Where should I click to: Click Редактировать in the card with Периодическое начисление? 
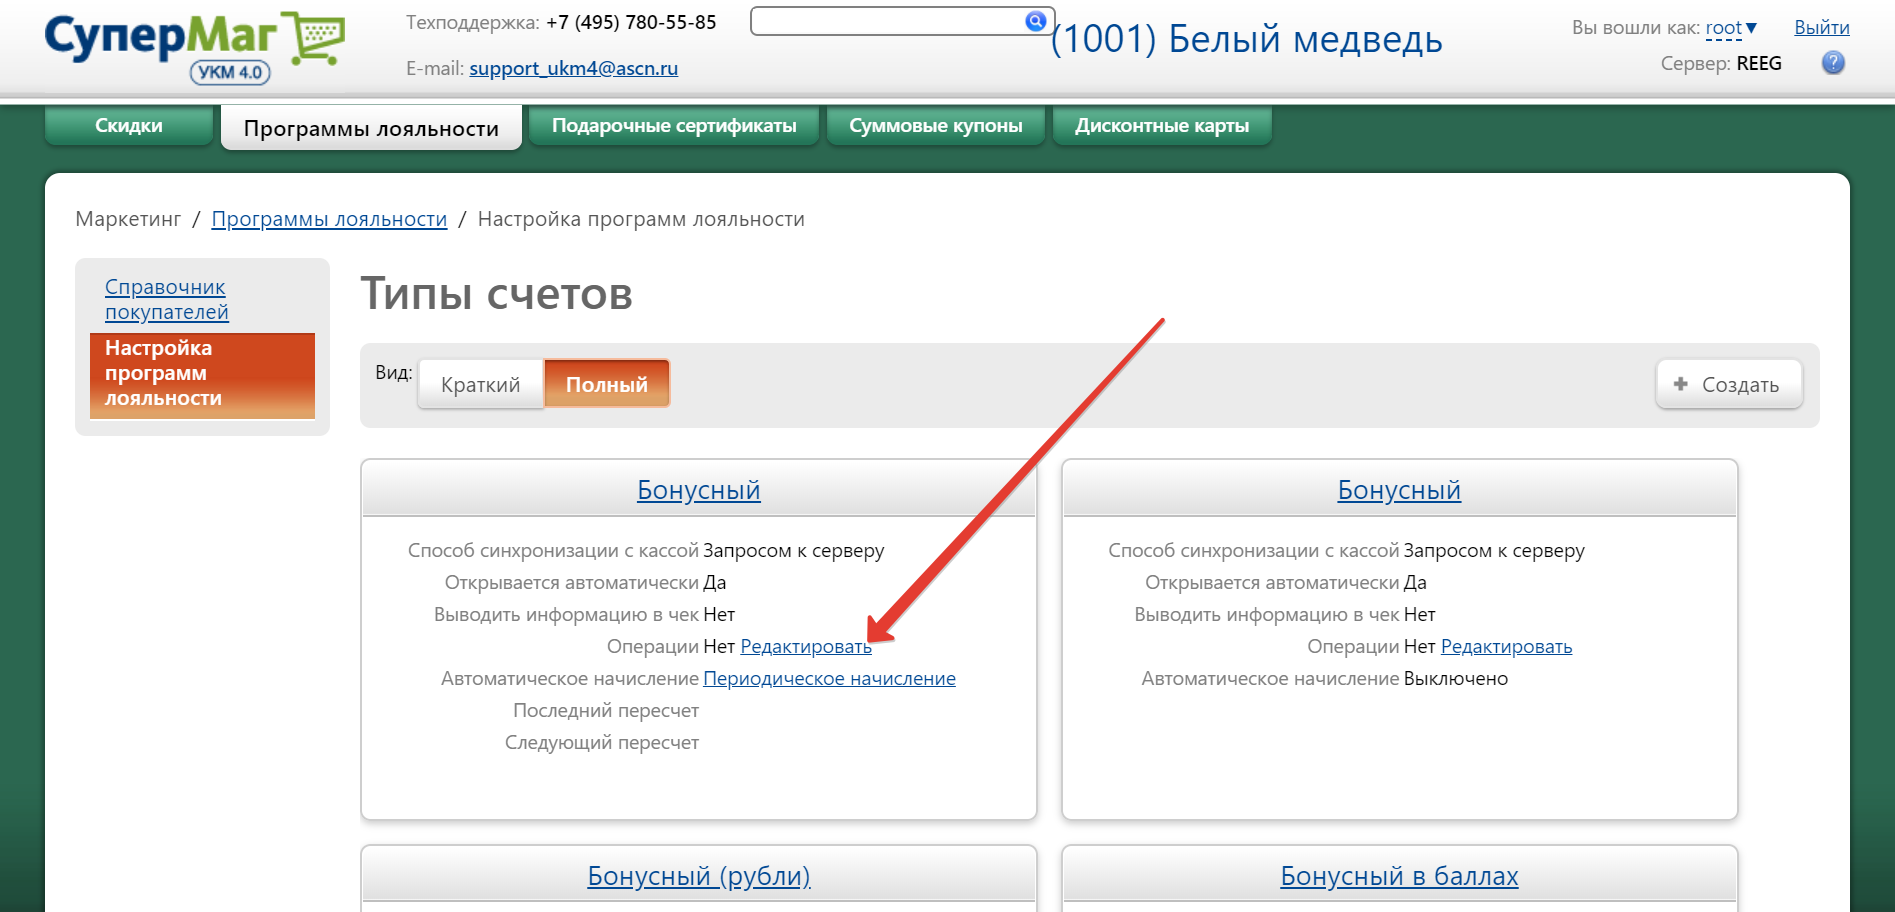[x=806, y=647]
